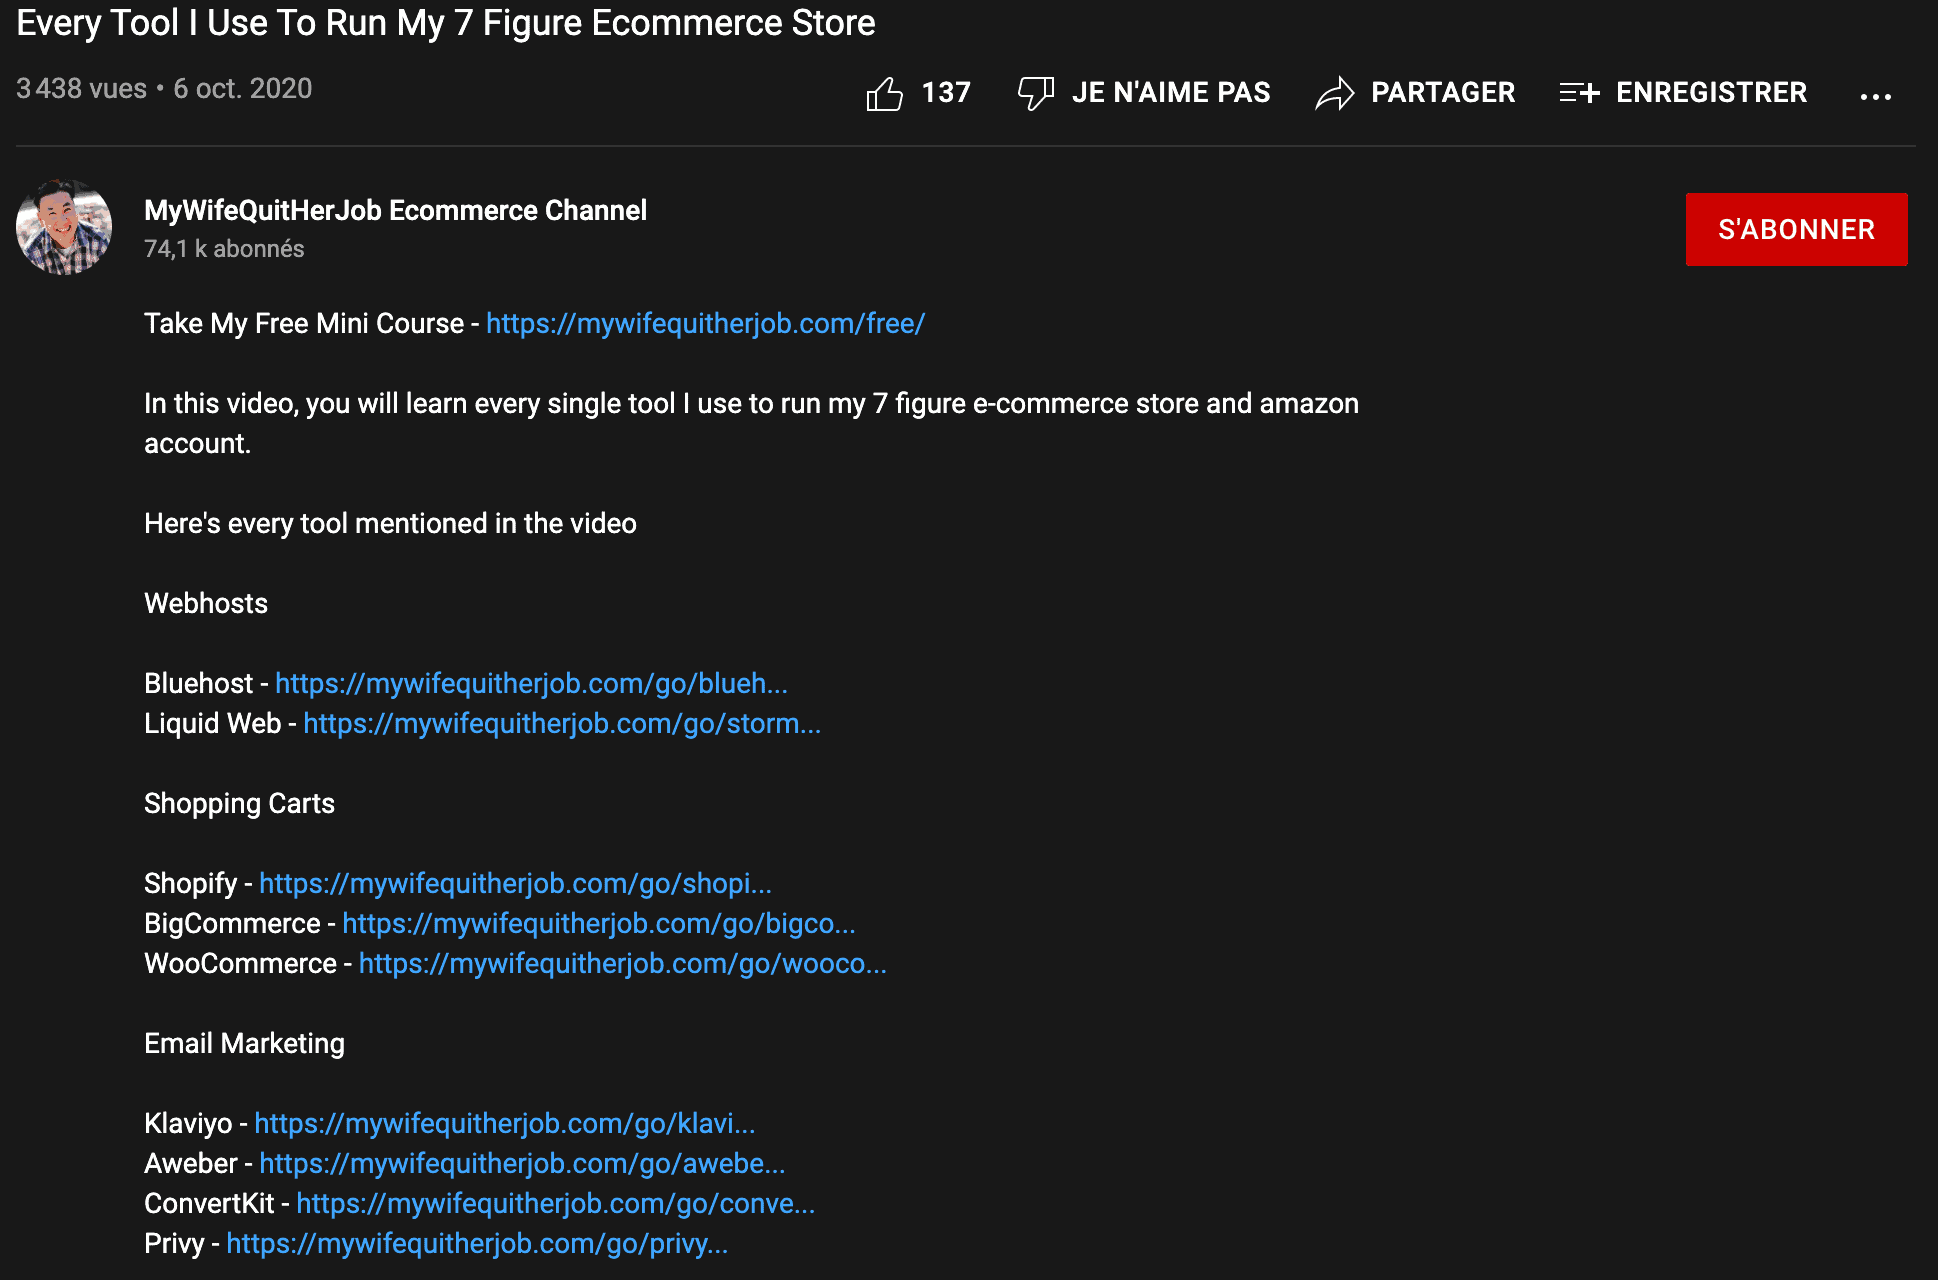Follow the BigCommerce link
This screenshot has height=1280, width=1938.
(598, 923)
